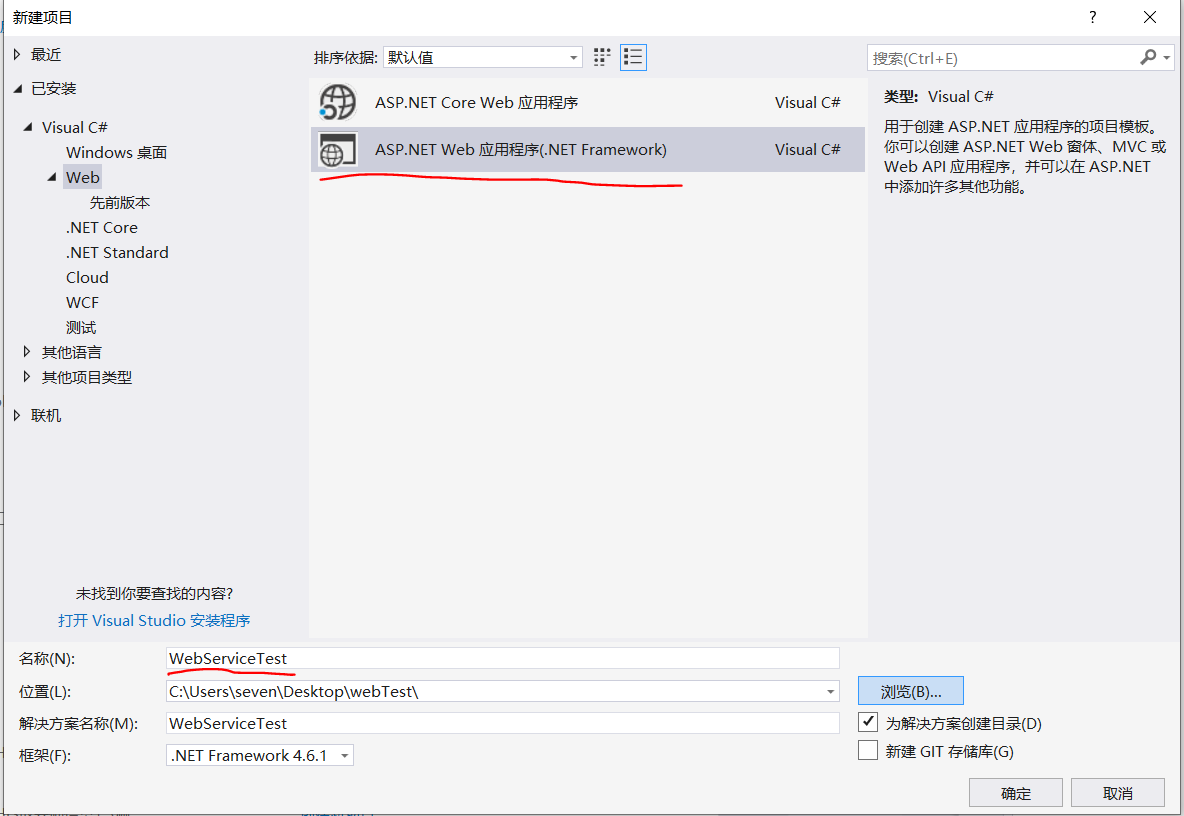Collapse the Visual C# tree node
1184x816 pixels.
[28, 127]
